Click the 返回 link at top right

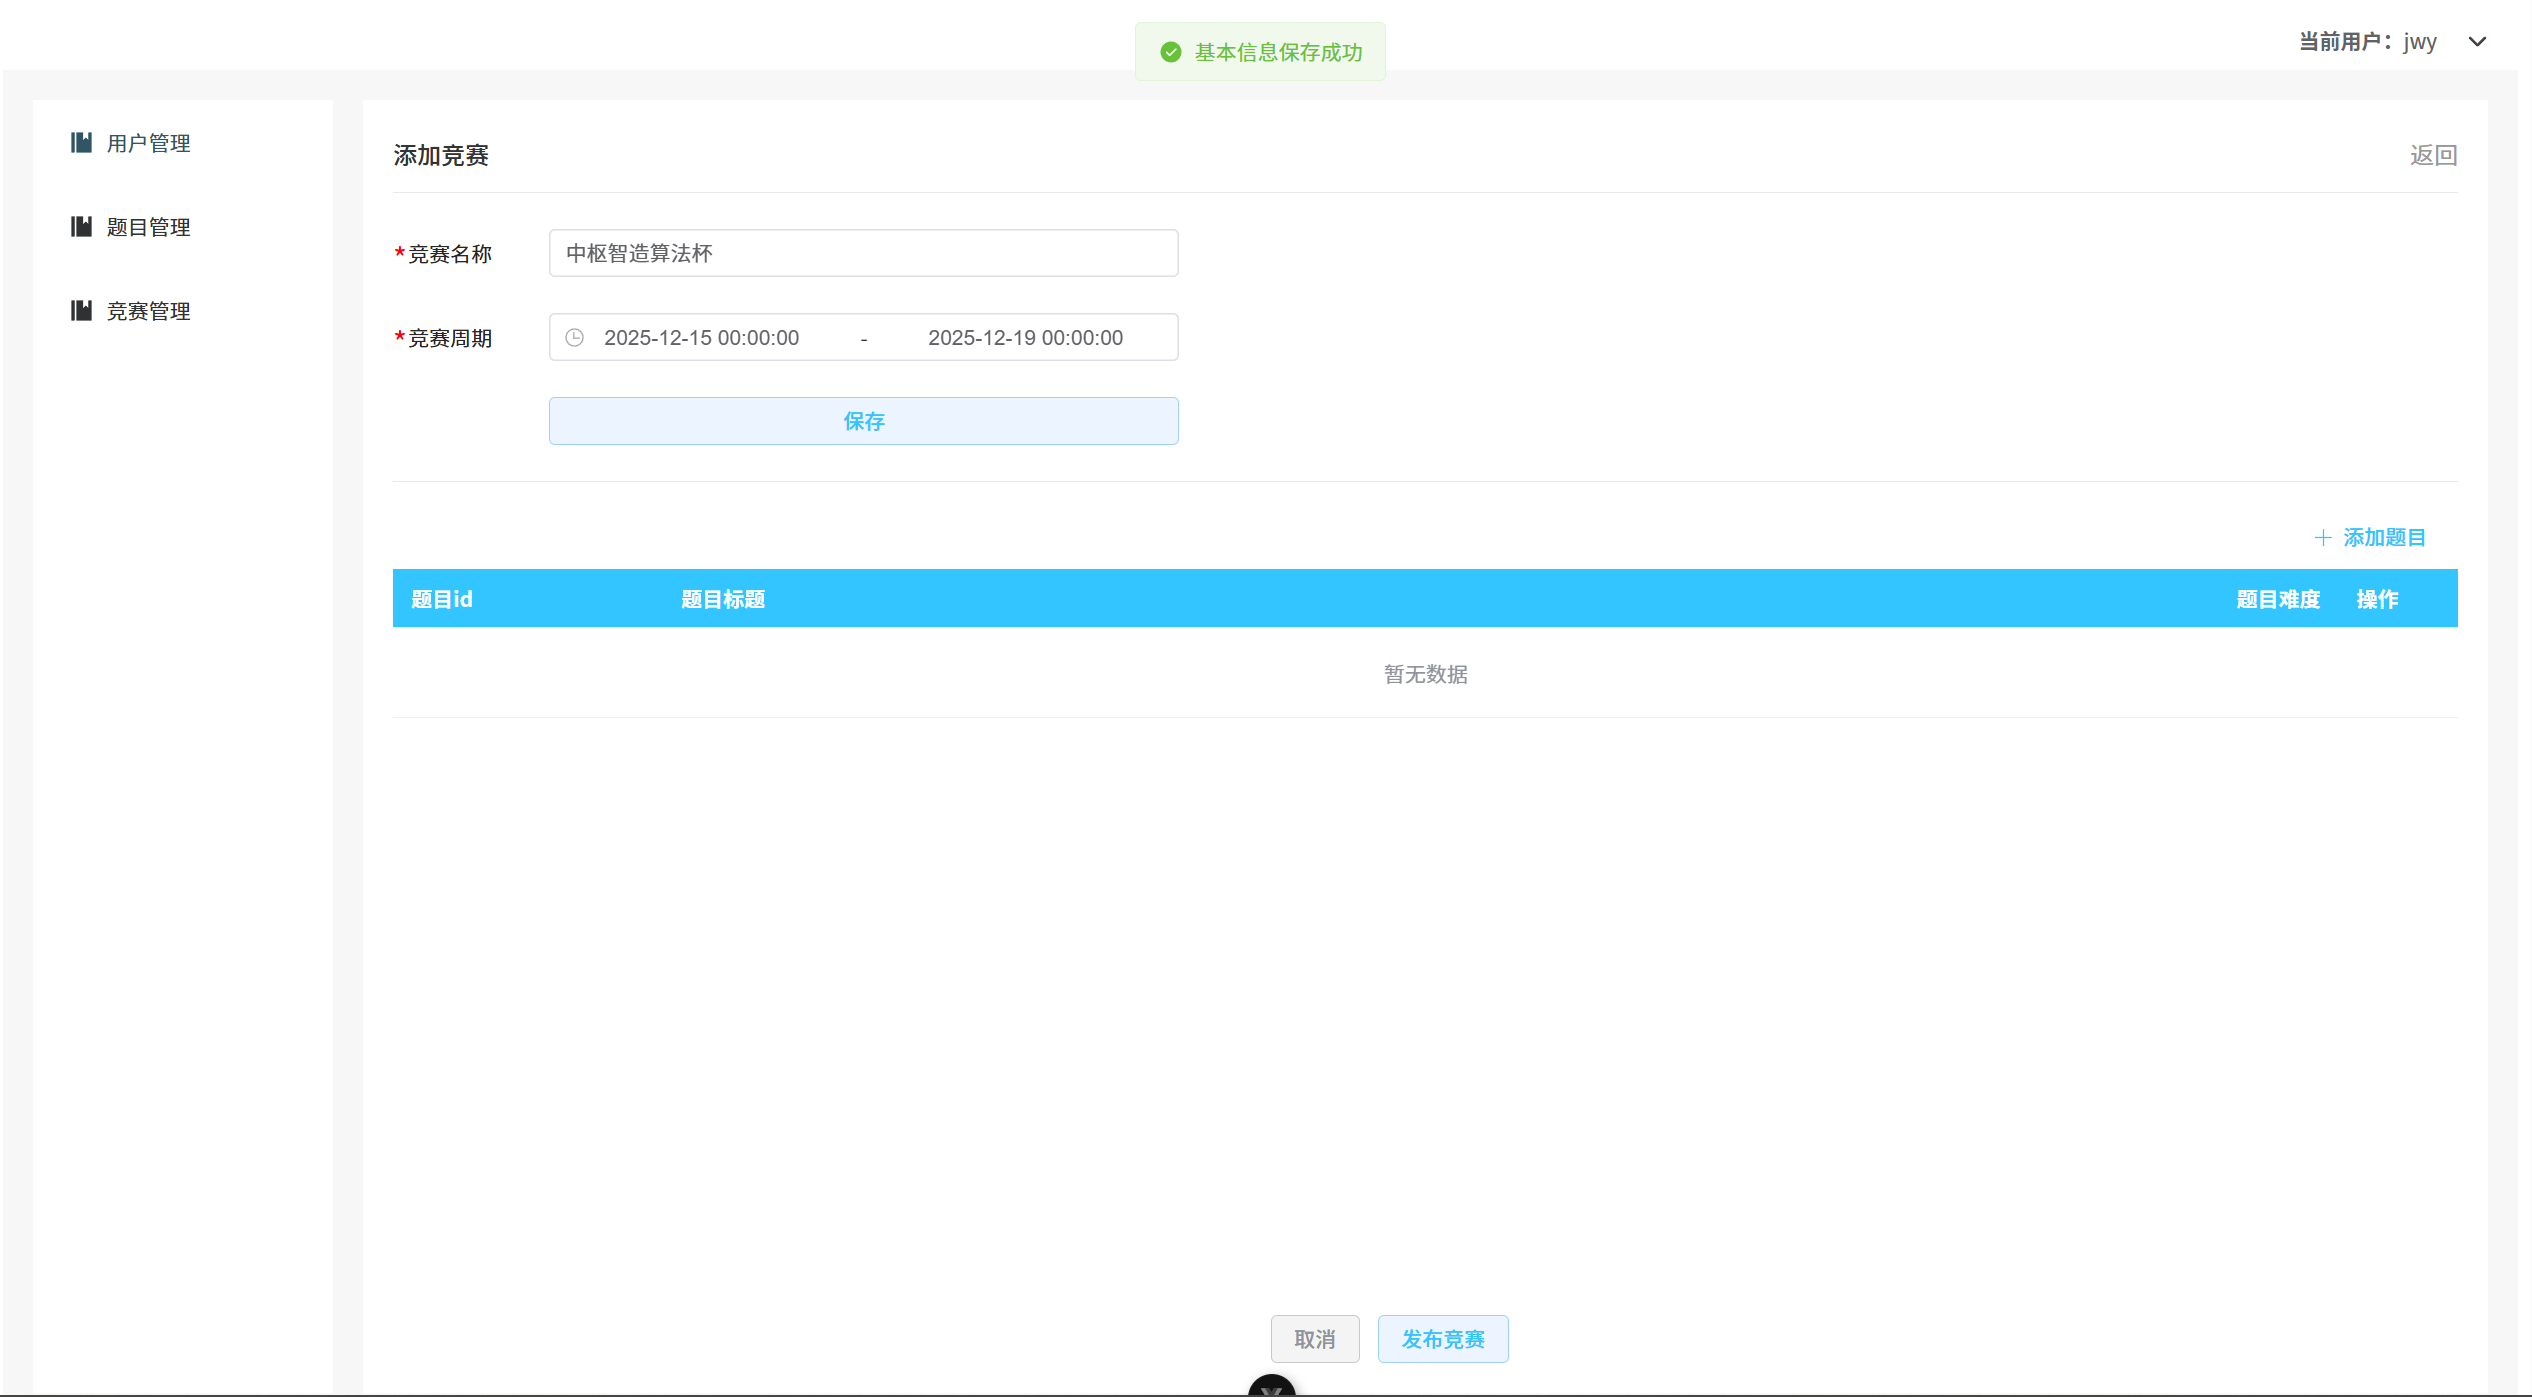(x=2432, y=155)
